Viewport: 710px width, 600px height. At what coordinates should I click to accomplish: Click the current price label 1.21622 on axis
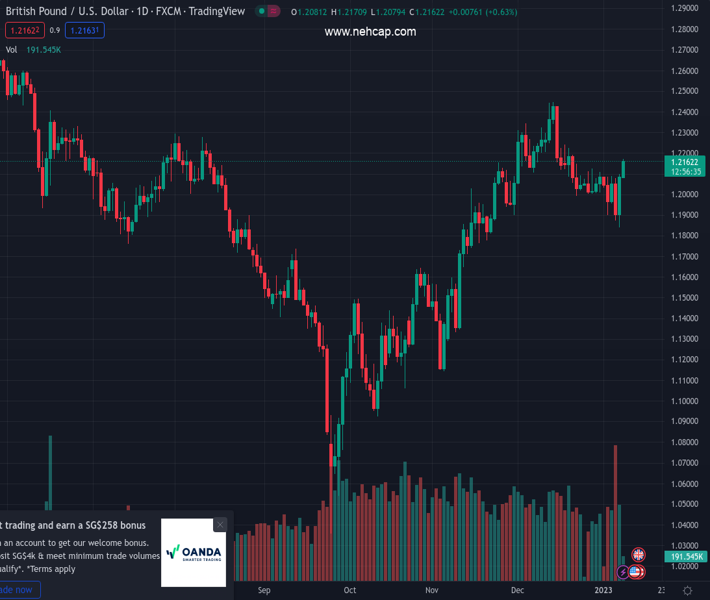click(685, 162)
